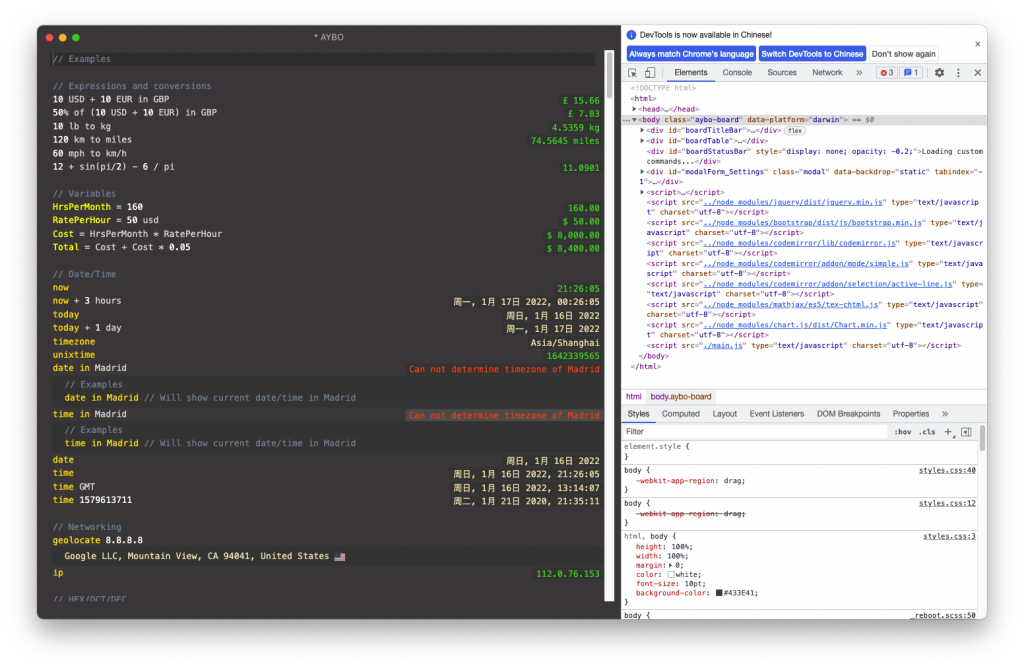Switch to the Console tab
The image size is (1024, 668).
coord(737,73)
